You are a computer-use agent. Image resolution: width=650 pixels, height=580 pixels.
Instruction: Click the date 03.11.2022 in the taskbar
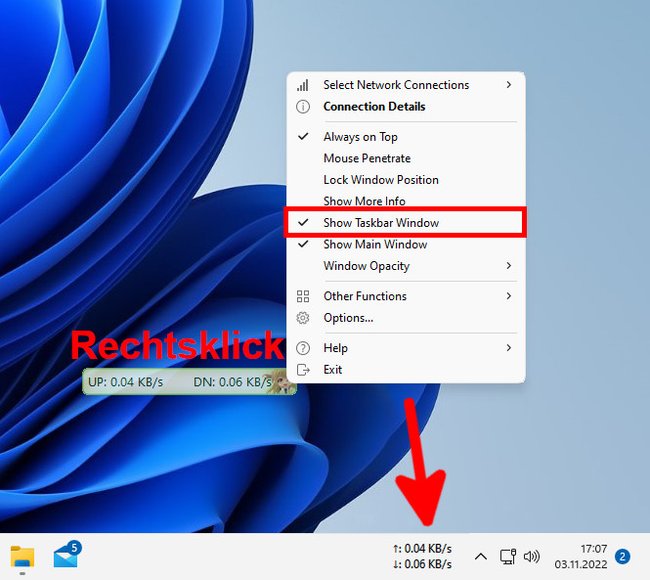pyautogui.click(x=581, y=564)
